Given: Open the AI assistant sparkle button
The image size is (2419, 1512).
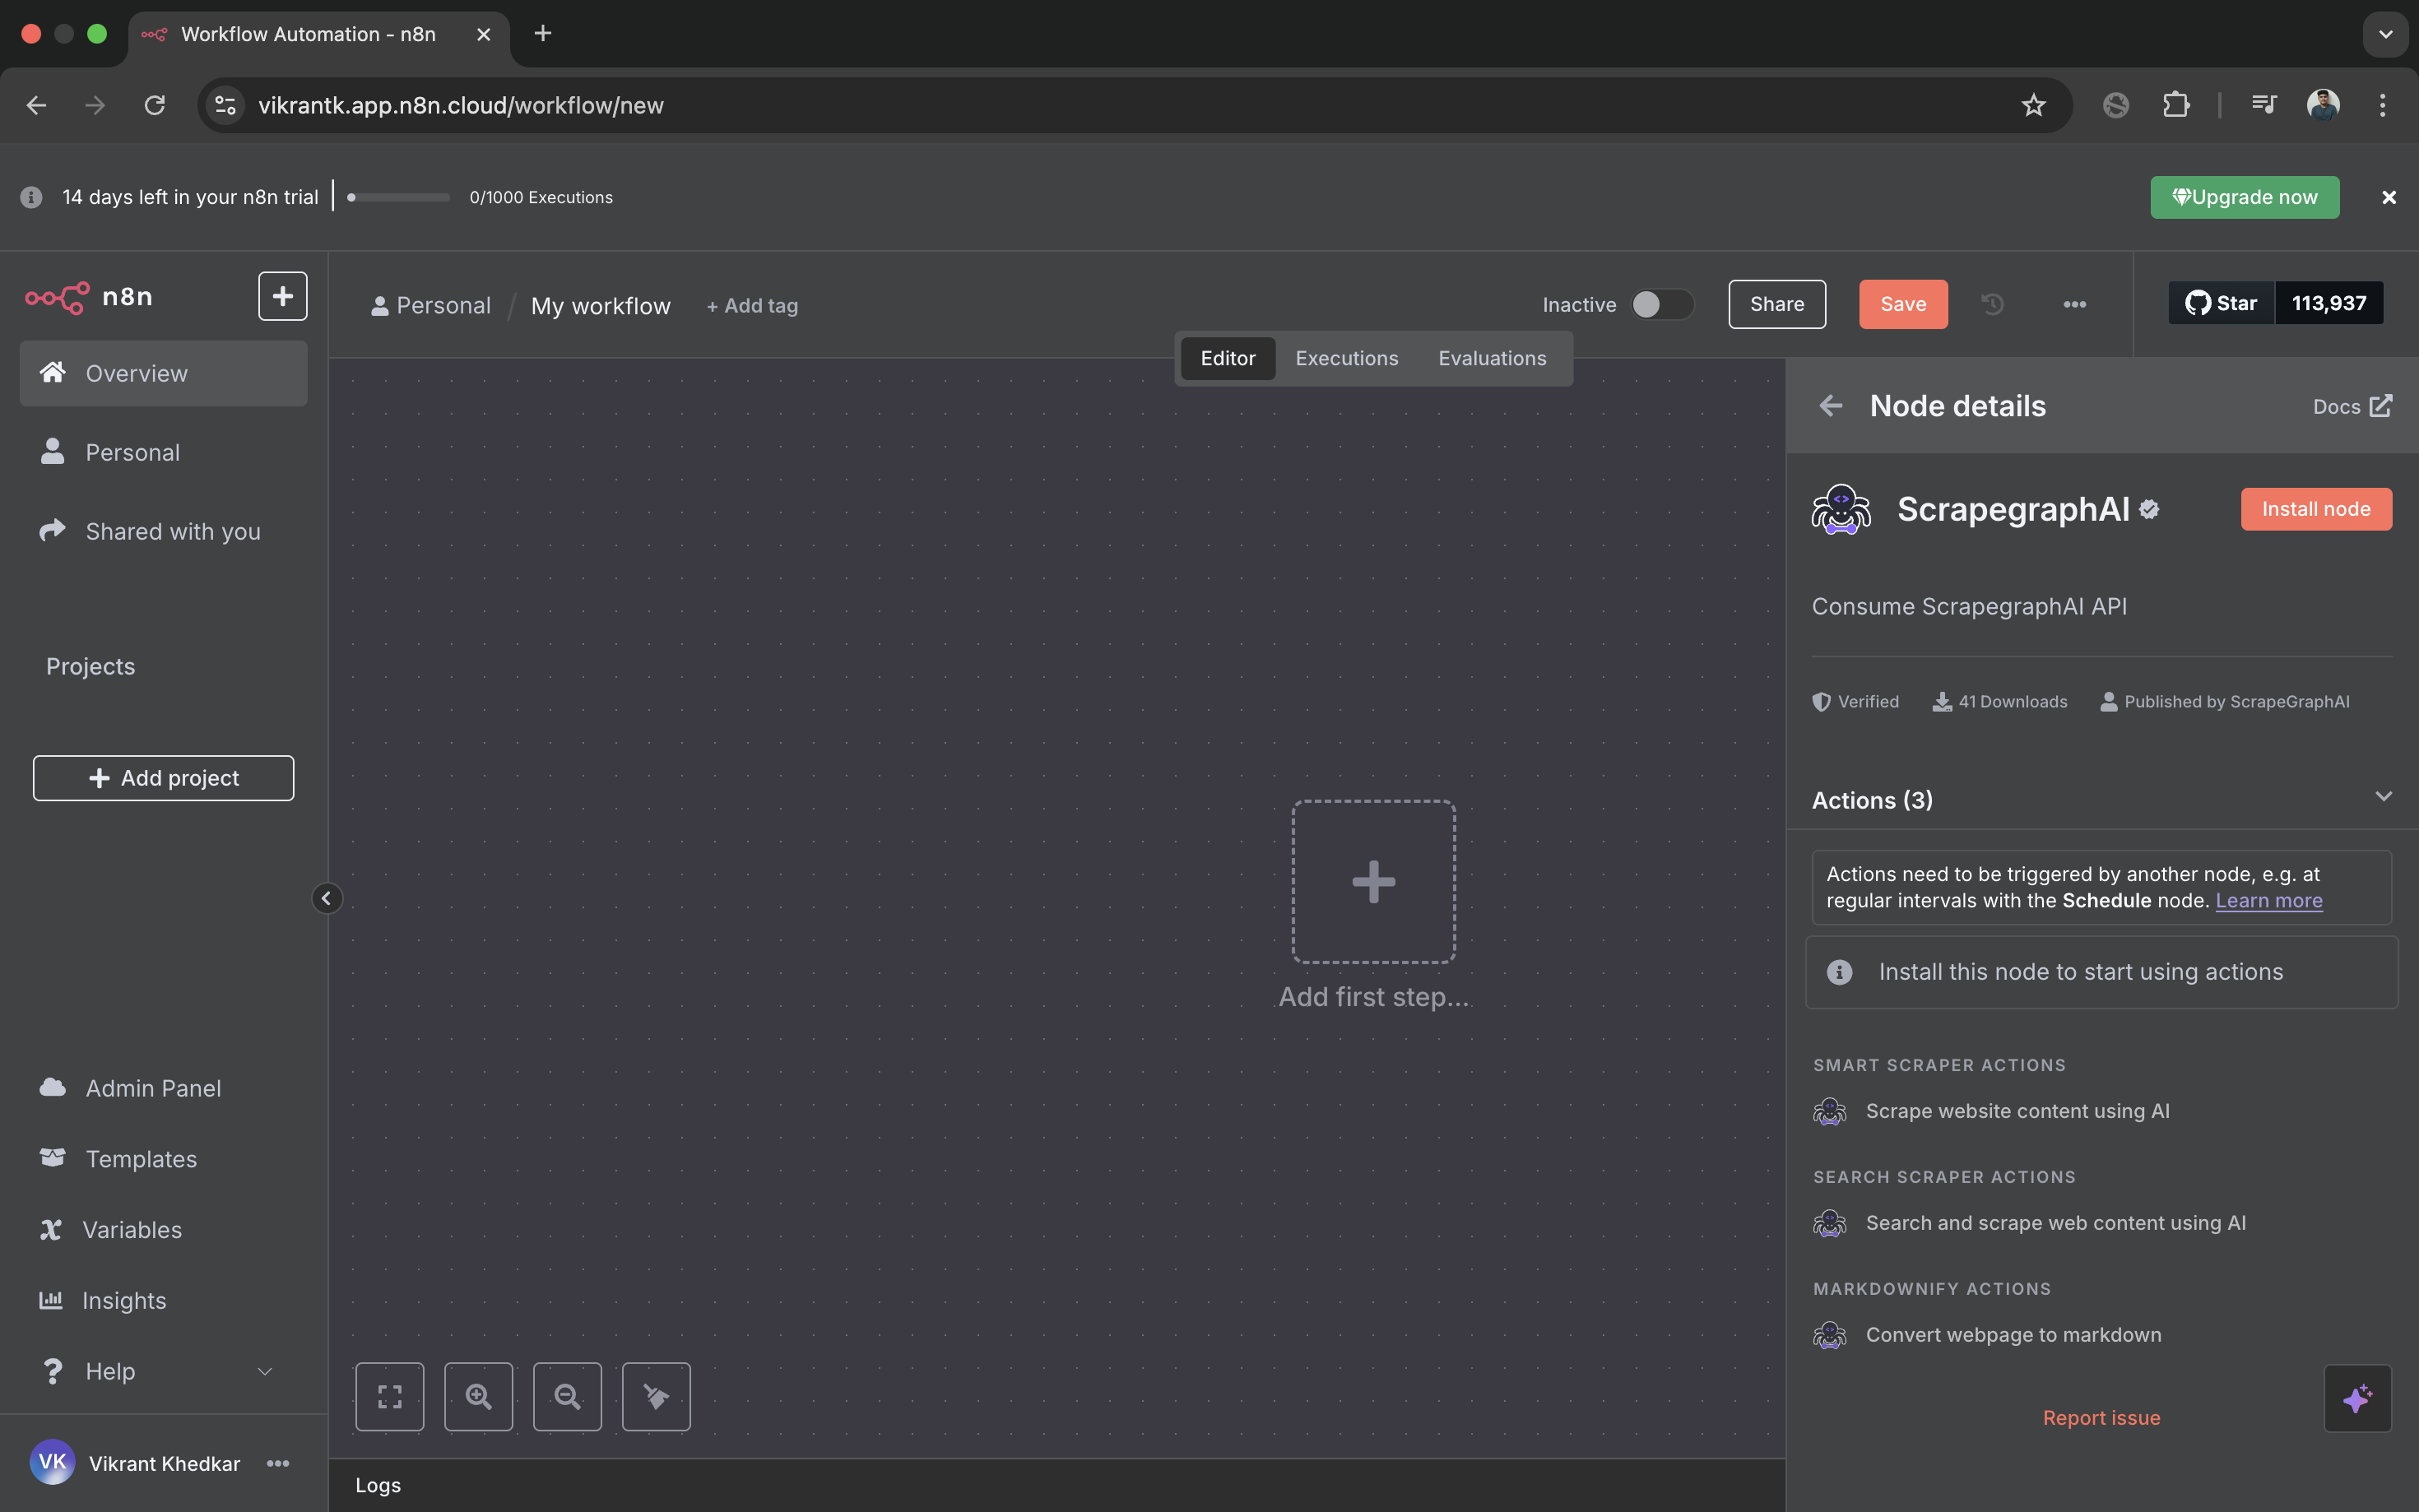Looking at the screenshot, I should coord(2357,1398).
